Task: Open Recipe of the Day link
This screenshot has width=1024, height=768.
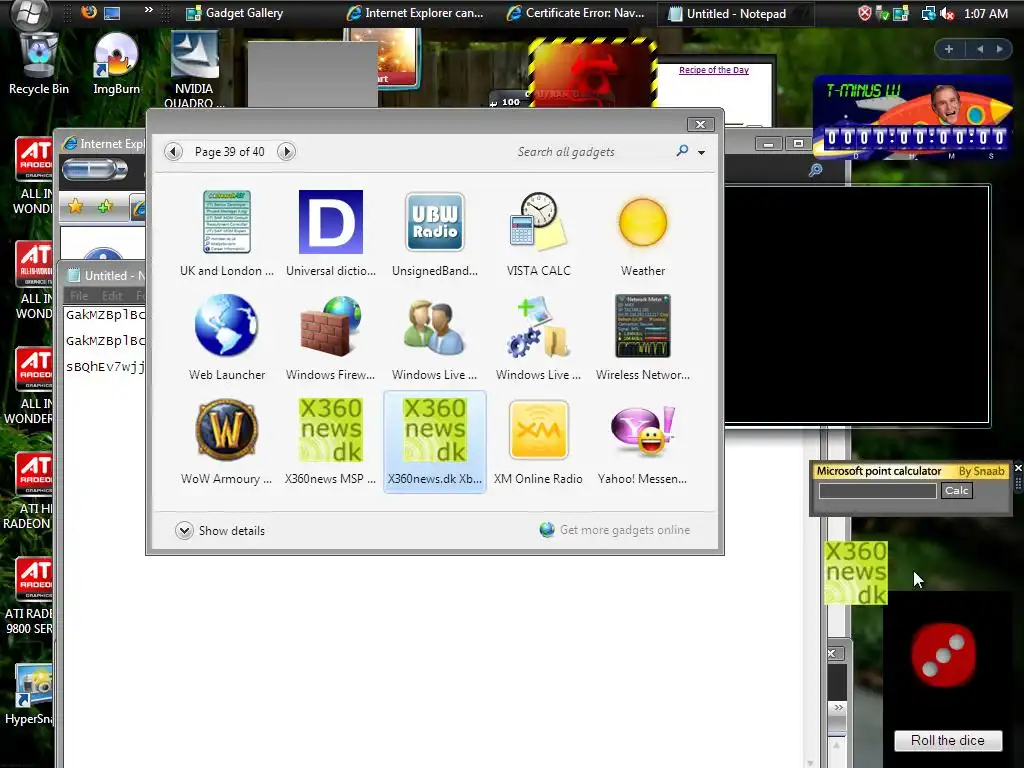Action: tap(714, 70)
